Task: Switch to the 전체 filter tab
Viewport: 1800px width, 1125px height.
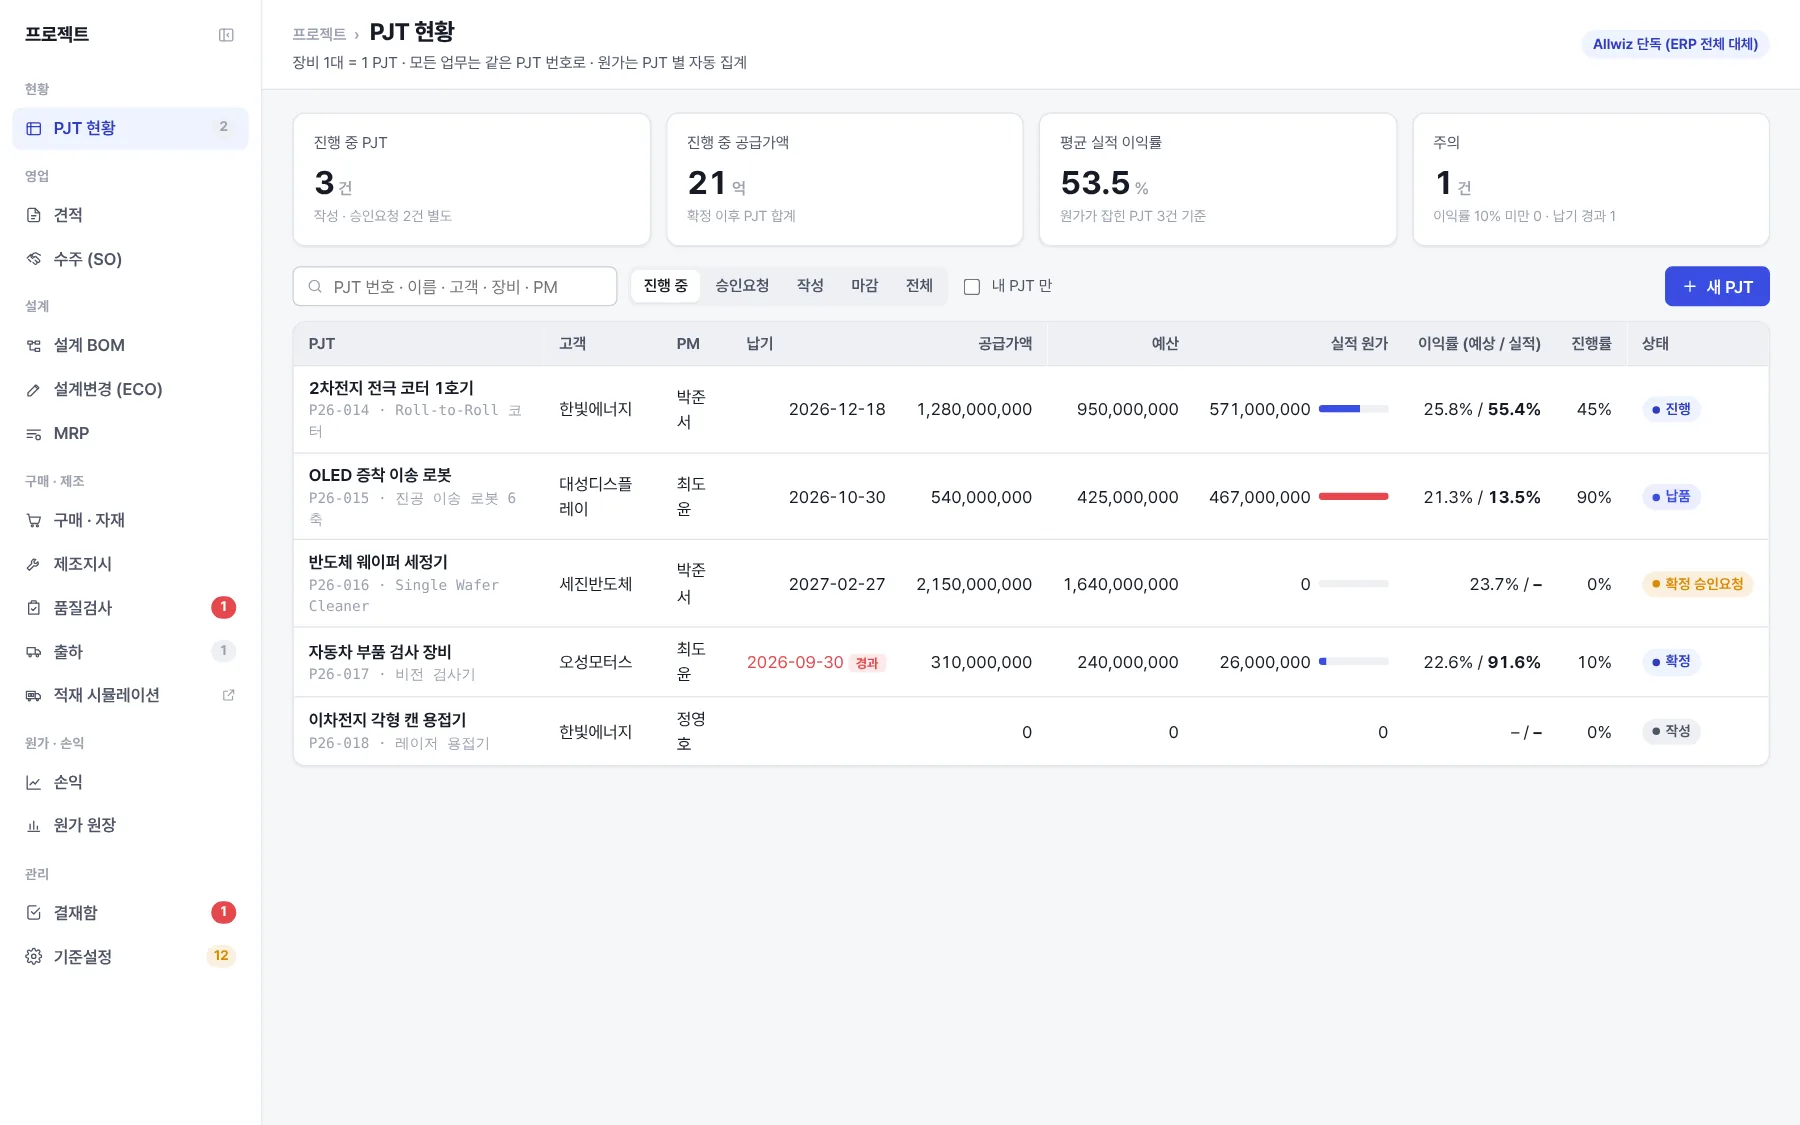Action: [x=919, y=286]
